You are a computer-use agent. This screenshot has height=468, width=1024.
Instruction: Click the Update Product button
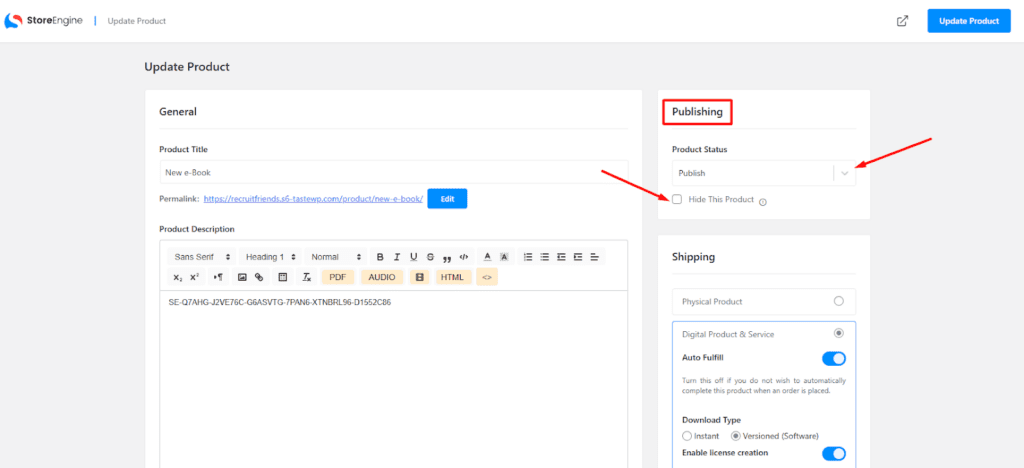pos(969,21)
